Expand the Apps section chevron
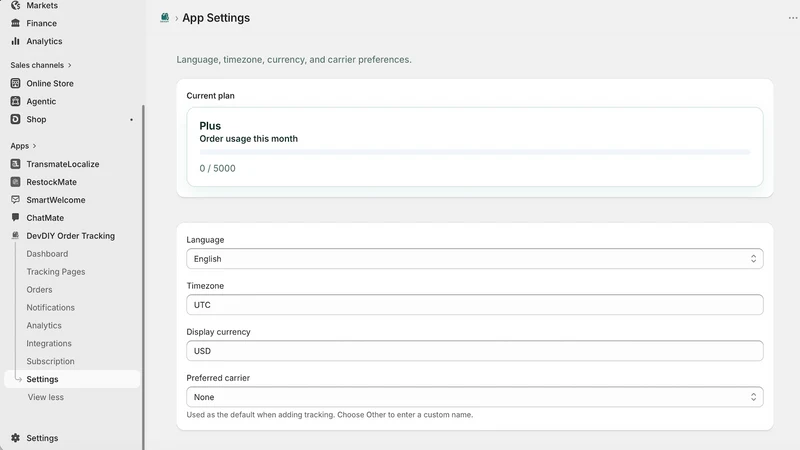This screenshot has width=800, height=450. (x=34, y=146)
